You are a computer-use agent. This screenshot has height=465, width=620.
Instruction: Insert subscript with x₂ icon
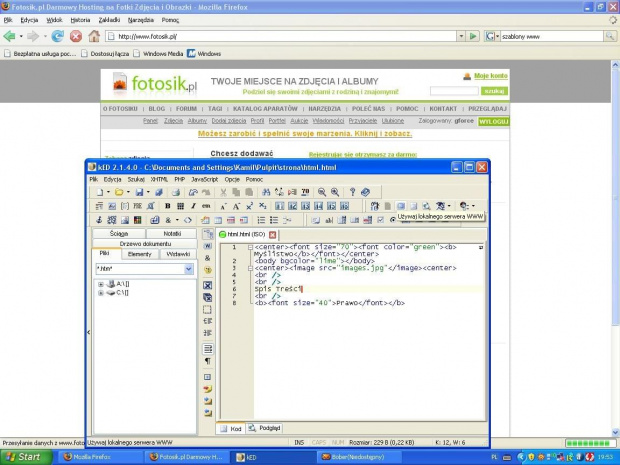coord(263,206)
